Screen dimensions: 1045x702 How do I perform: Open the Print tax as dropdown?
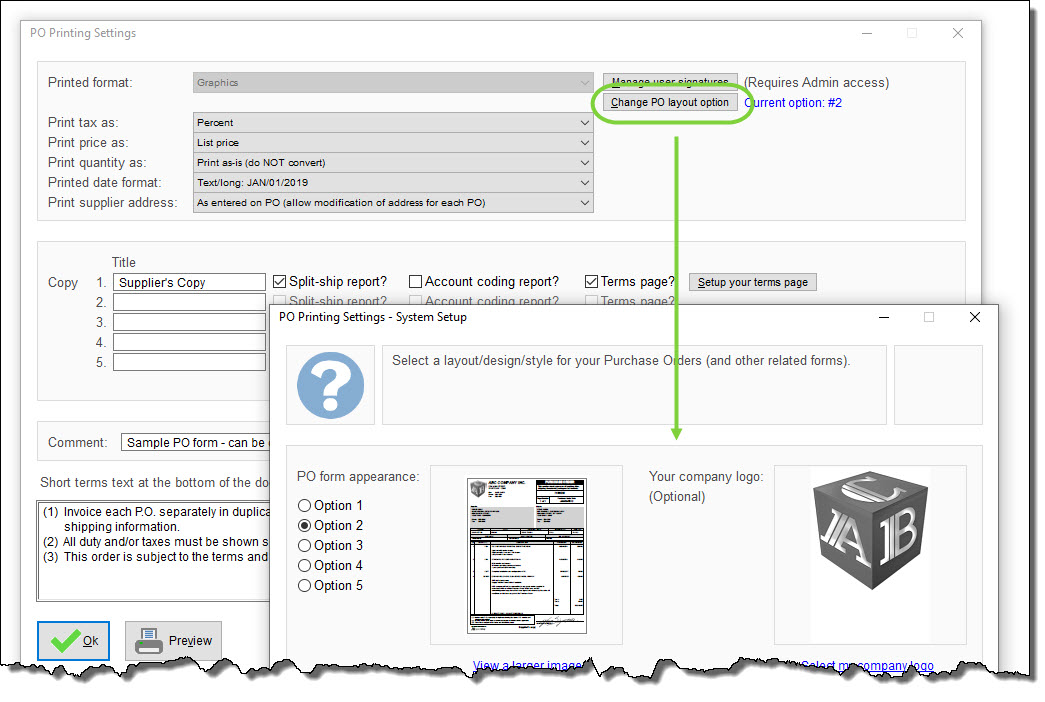(x=393, y=123)
